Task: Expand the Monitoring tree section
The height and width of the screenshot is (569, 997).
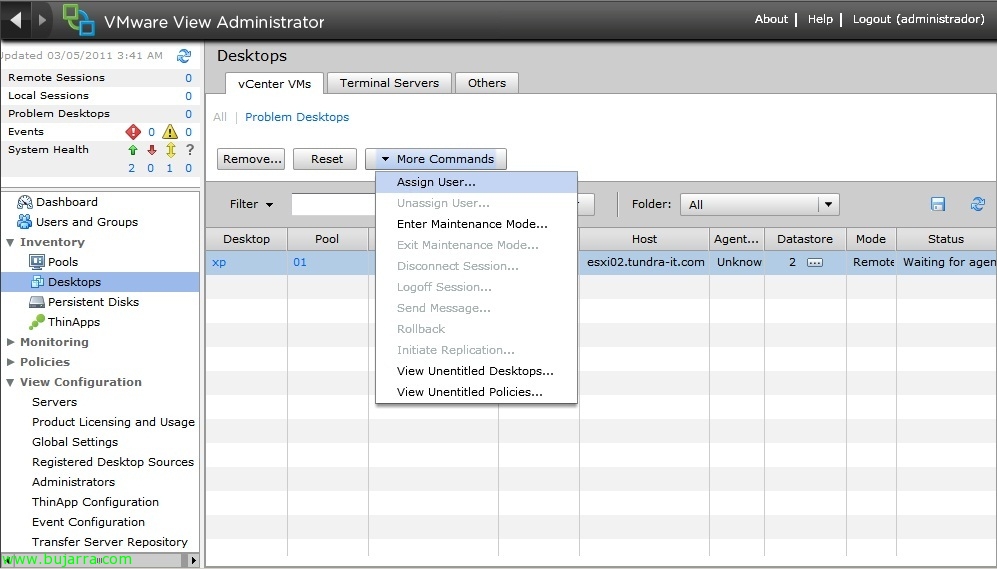Action: pos(10,342)
